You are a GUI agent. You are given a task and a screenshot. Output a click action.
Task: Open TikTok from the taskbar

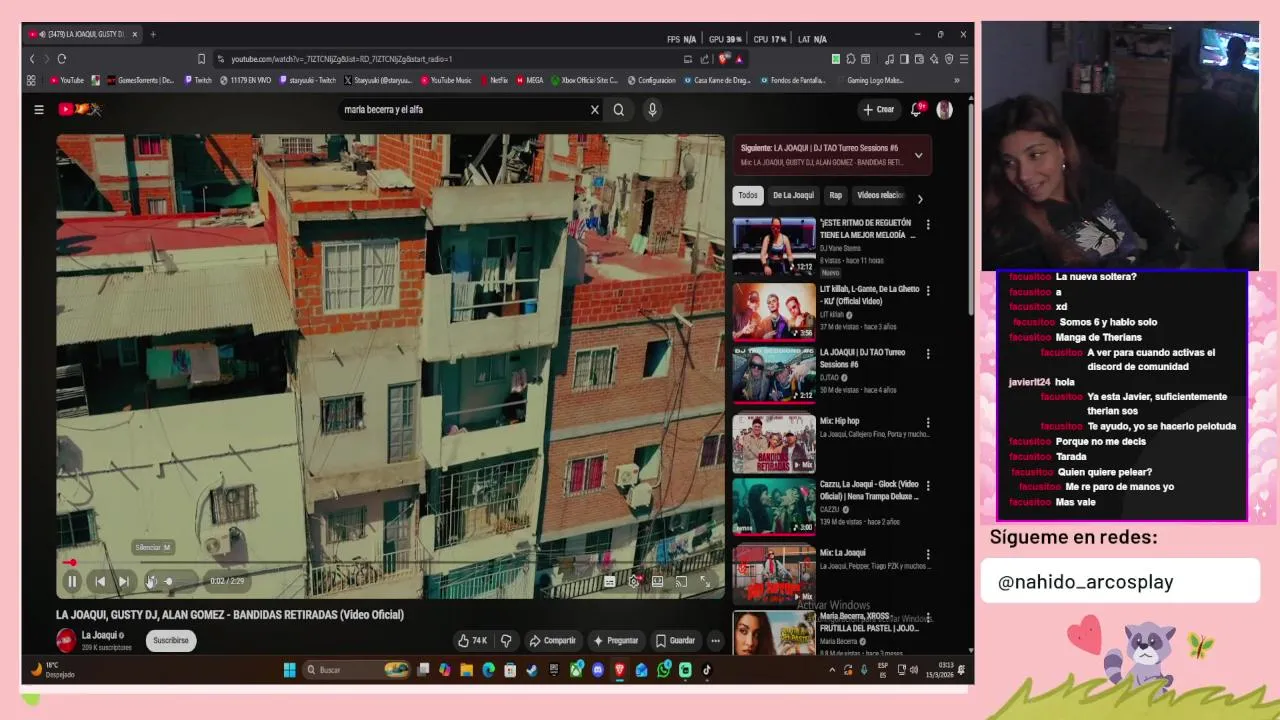click(706, 670)
